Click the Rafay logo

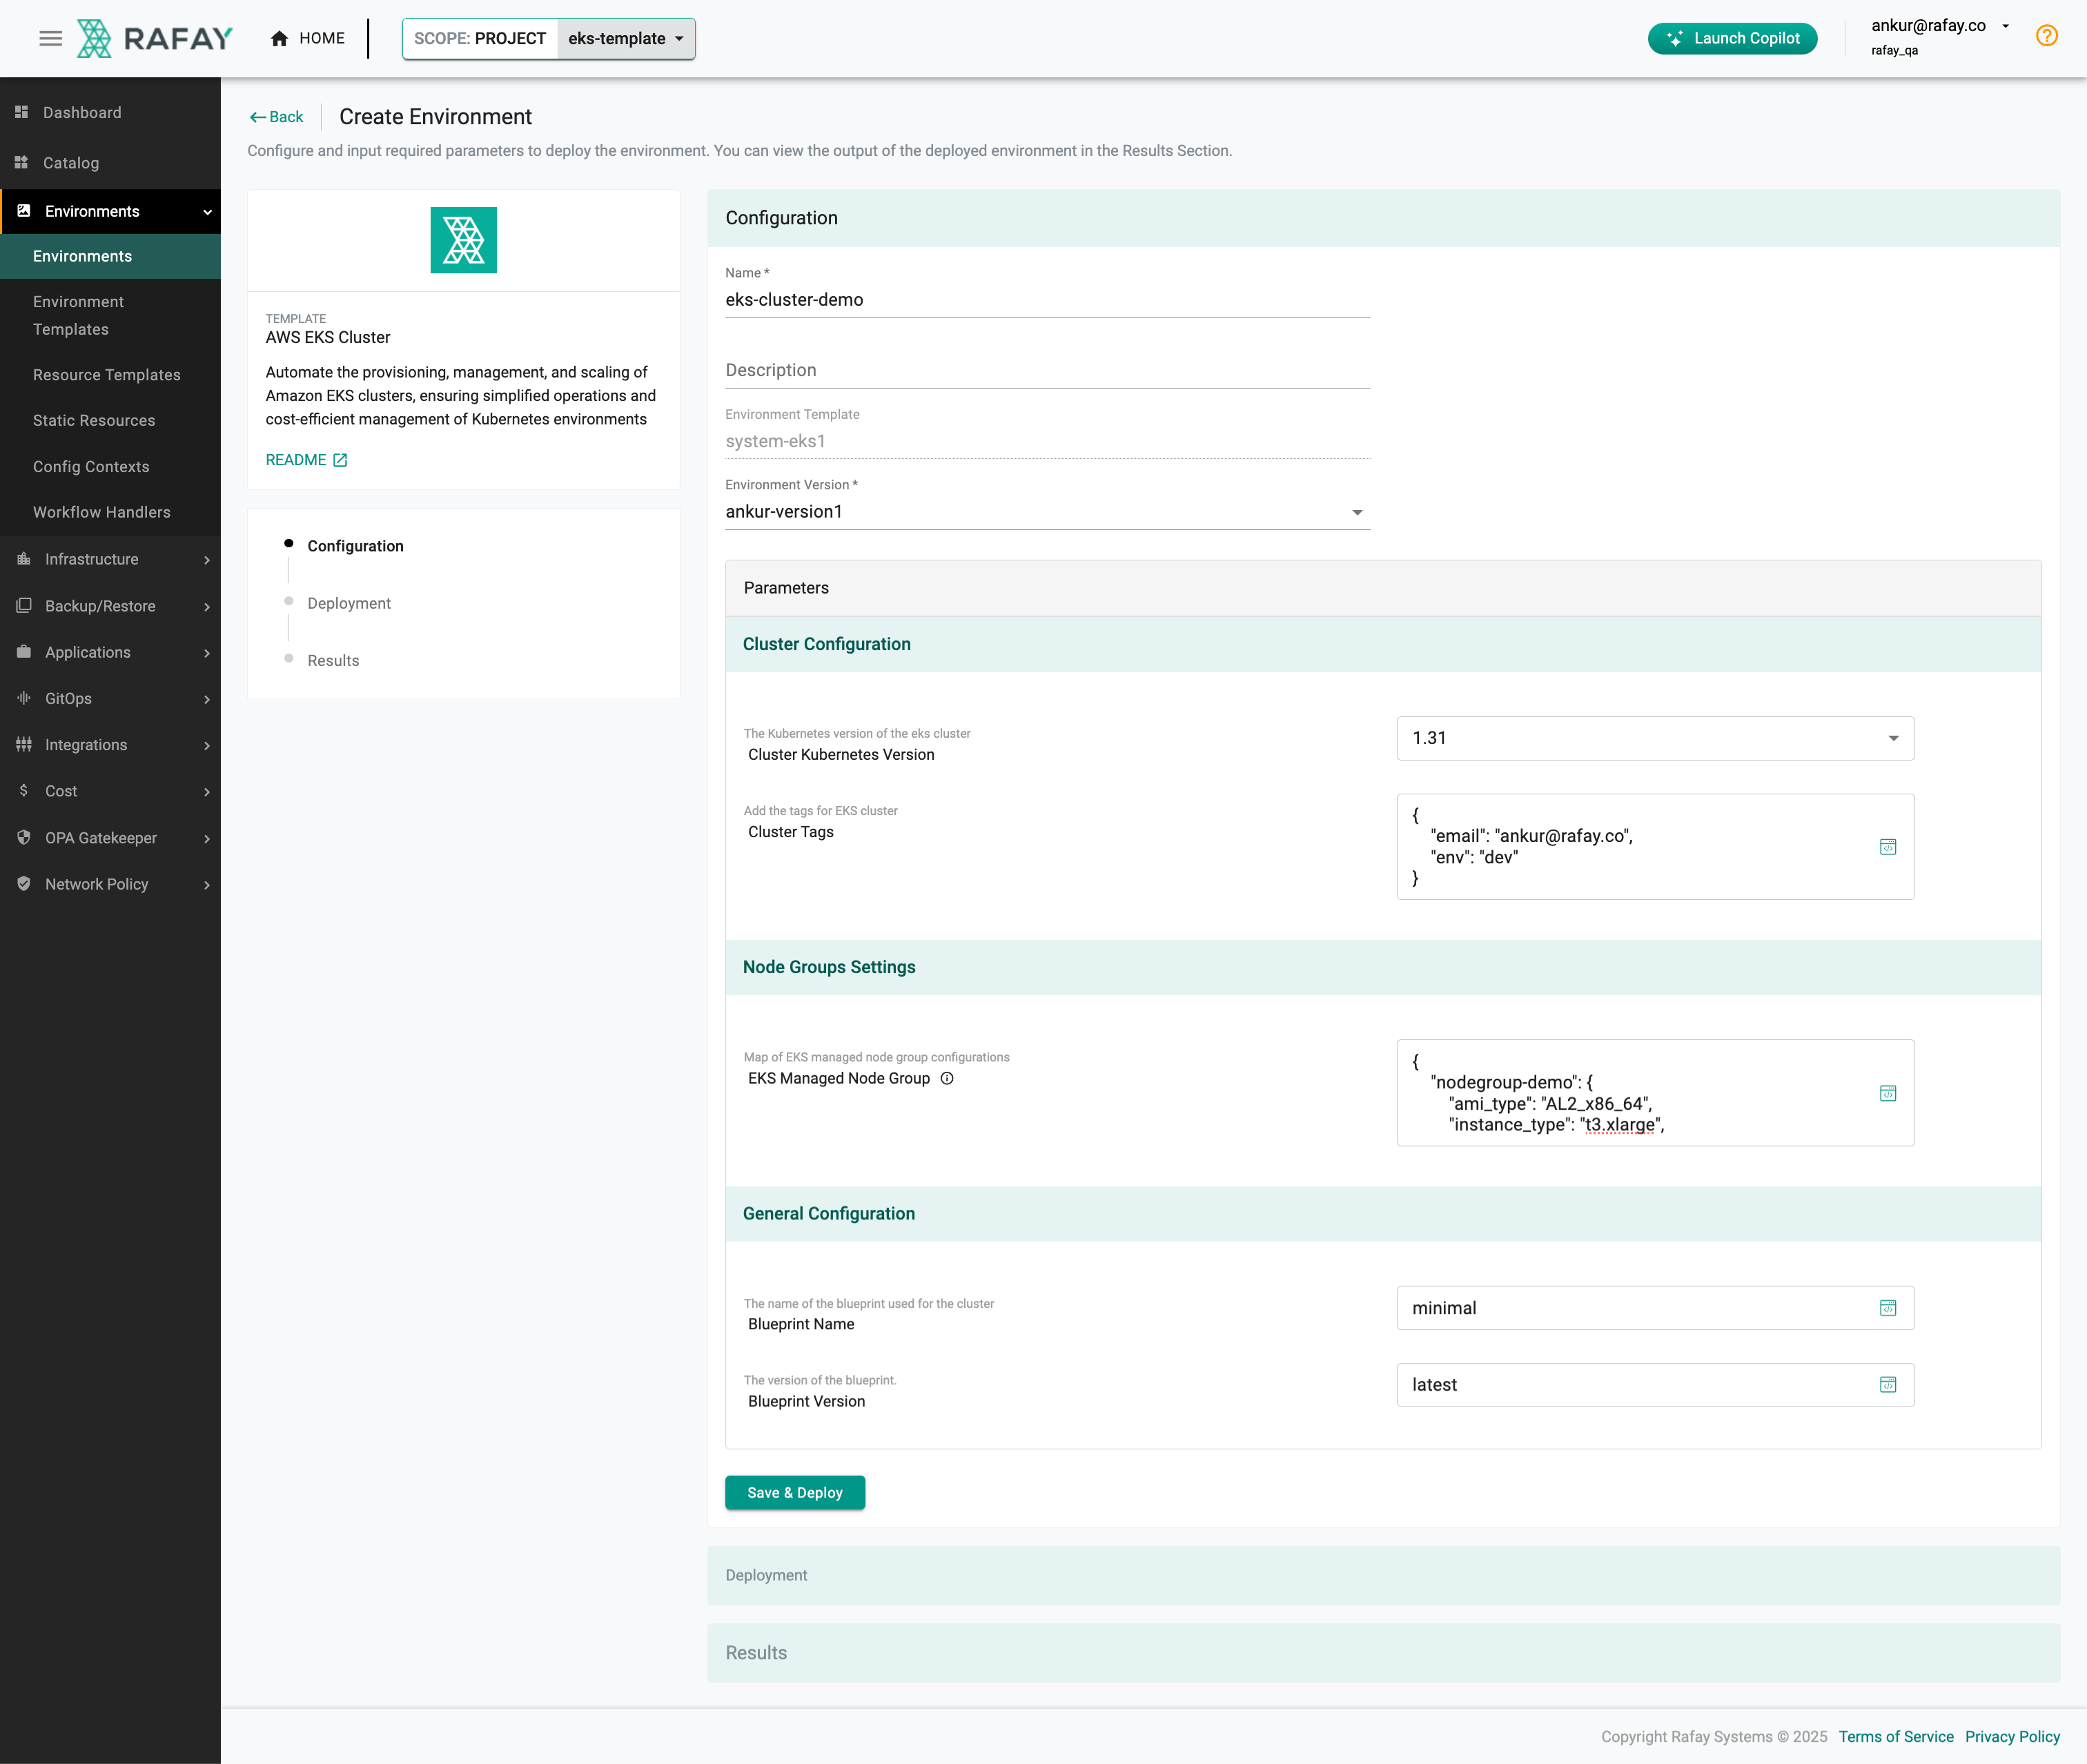click(x=155, y=38)
